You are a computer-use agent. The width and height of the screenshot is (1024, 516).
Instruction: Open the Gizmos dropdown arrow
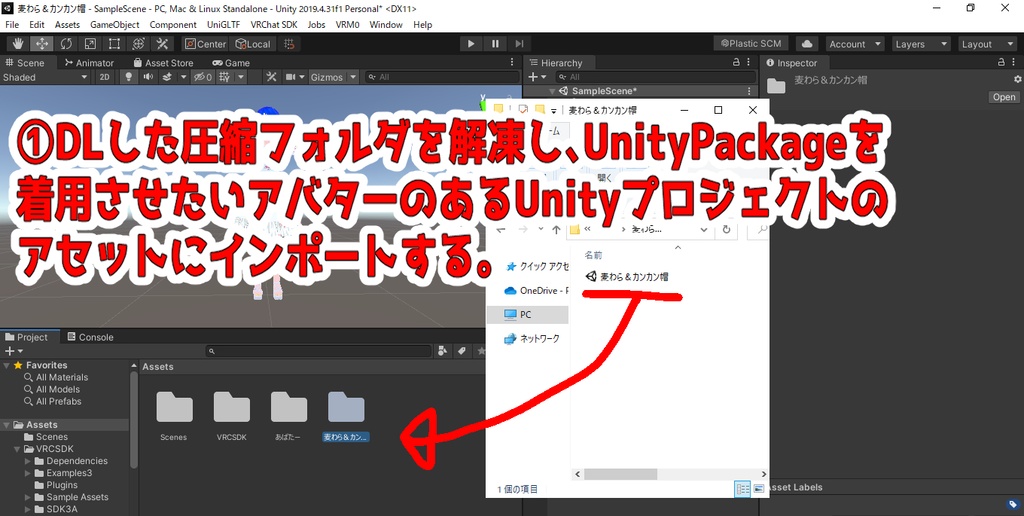(353, 77)
